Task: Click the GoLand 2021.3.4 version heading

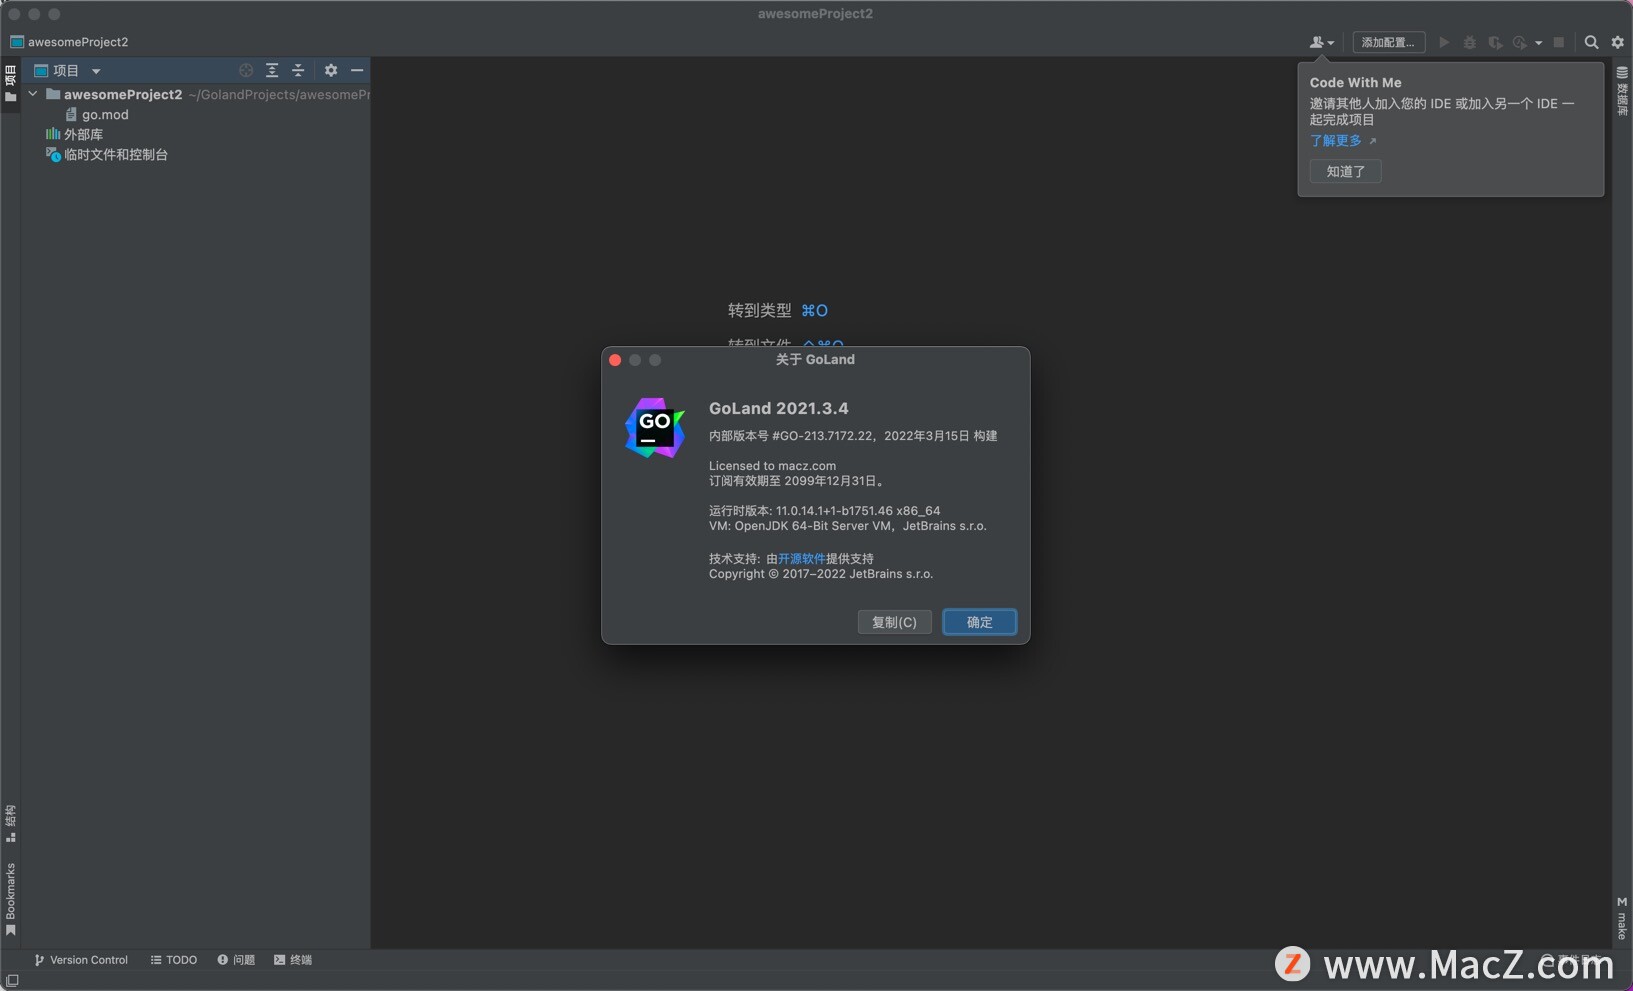Action: coord(778,408)
